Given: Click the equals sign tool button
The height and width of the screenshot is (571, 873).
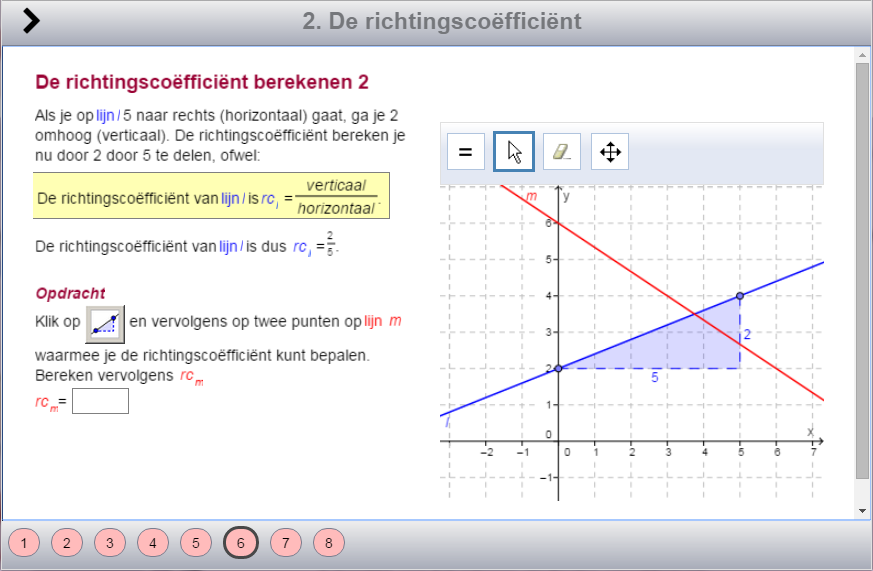Looking at the screenshot, I should pos(465,152).
